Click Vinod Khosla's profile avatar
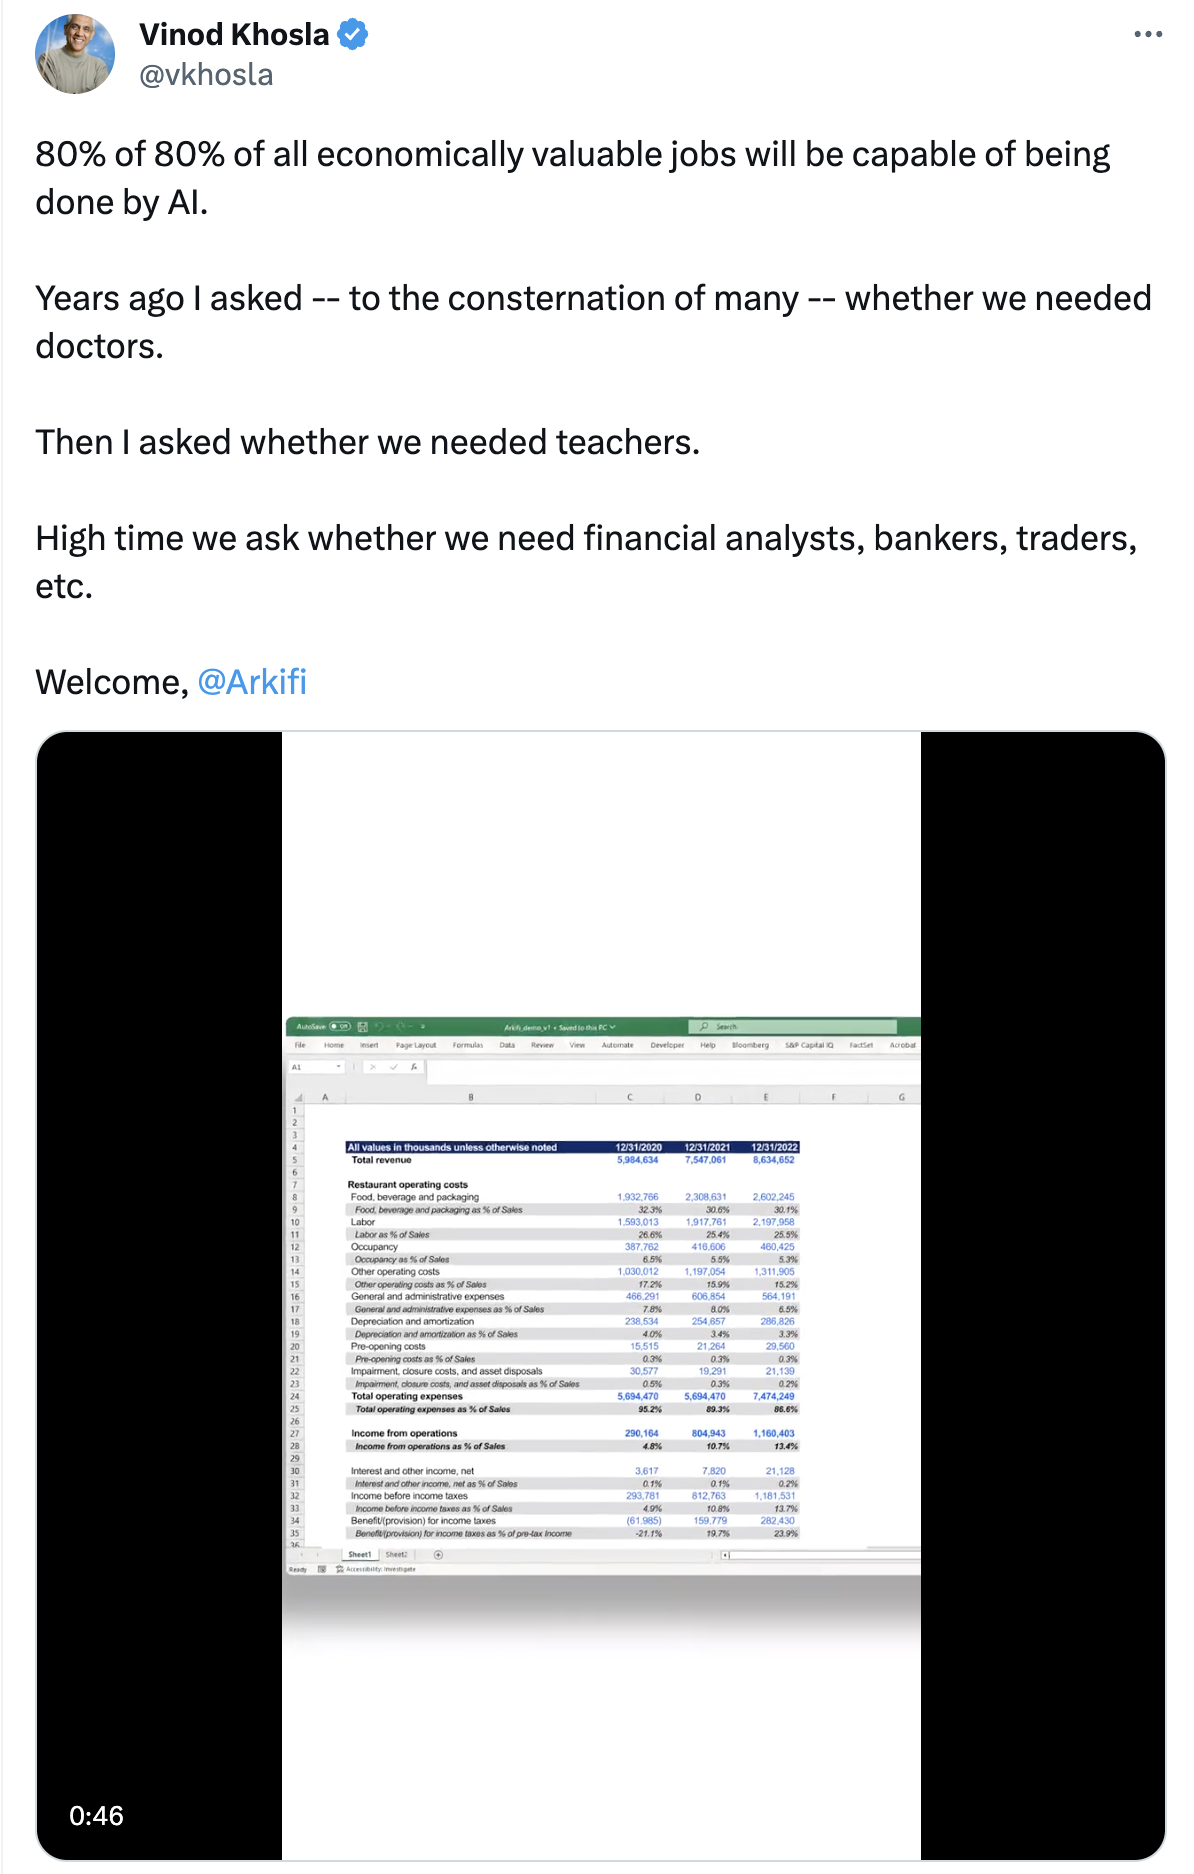The image size is (1194, 1874). pos(75,54)
